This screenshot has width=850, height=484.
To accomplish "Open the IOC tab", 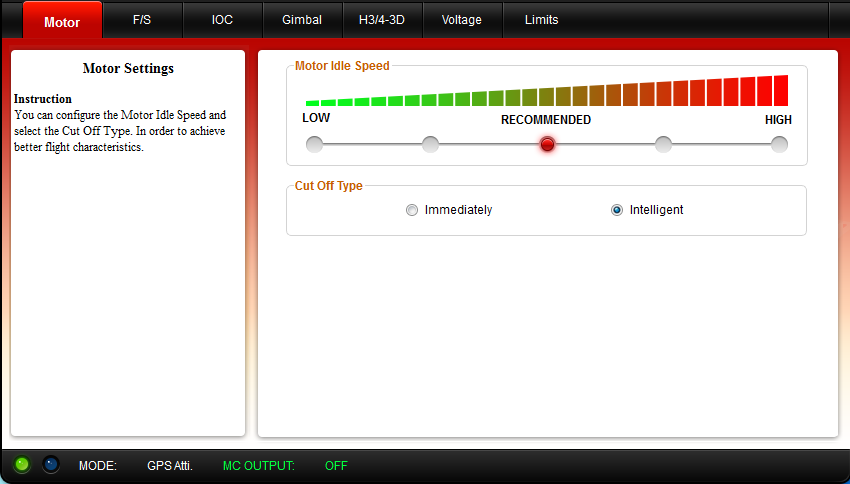I will (x=222, y=20).
